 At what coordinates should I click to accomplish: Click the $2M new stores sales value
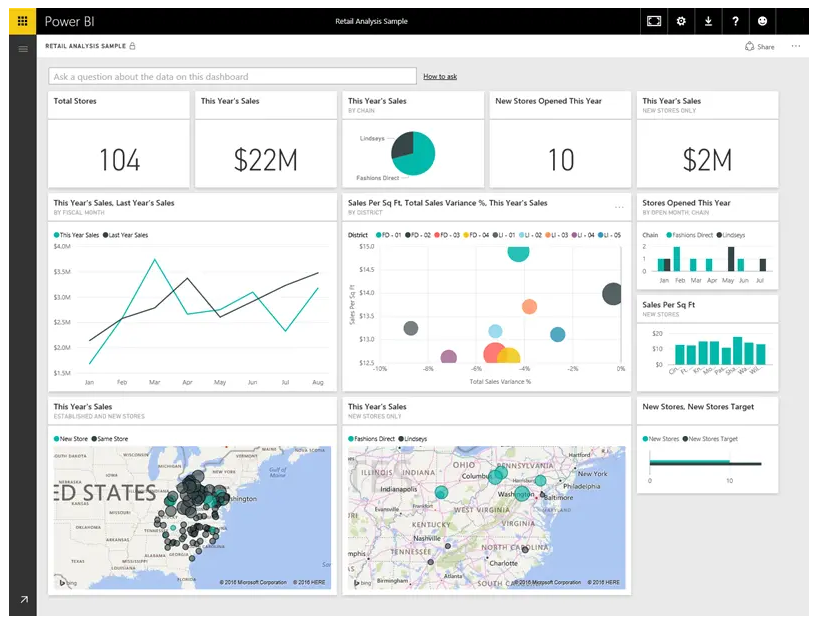[x=707, y=160]
